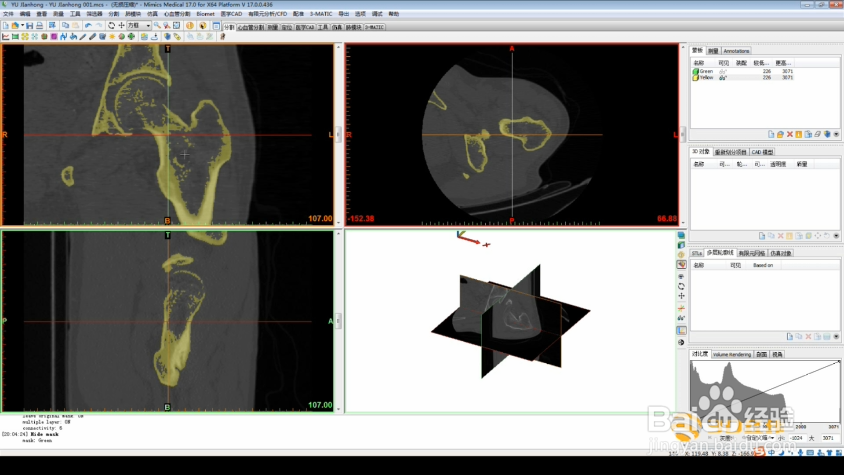This screenshot has width=844, height=475.
Task: Toggle clipping icon on 3D view sidebar
Action: point(681,309)
